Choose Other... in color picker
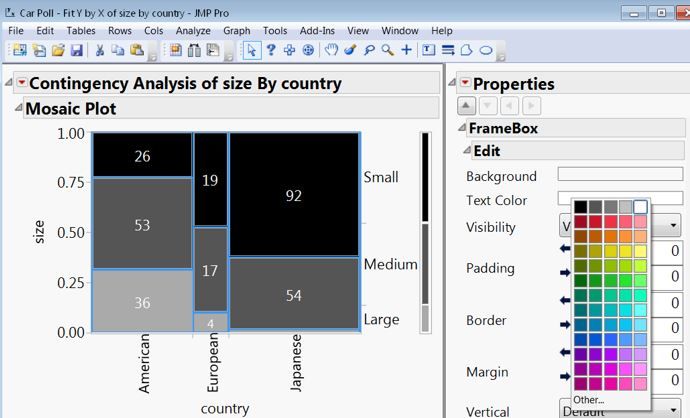Image resolution: width=690 pixels, height=418 pixels. click(588, 400)
